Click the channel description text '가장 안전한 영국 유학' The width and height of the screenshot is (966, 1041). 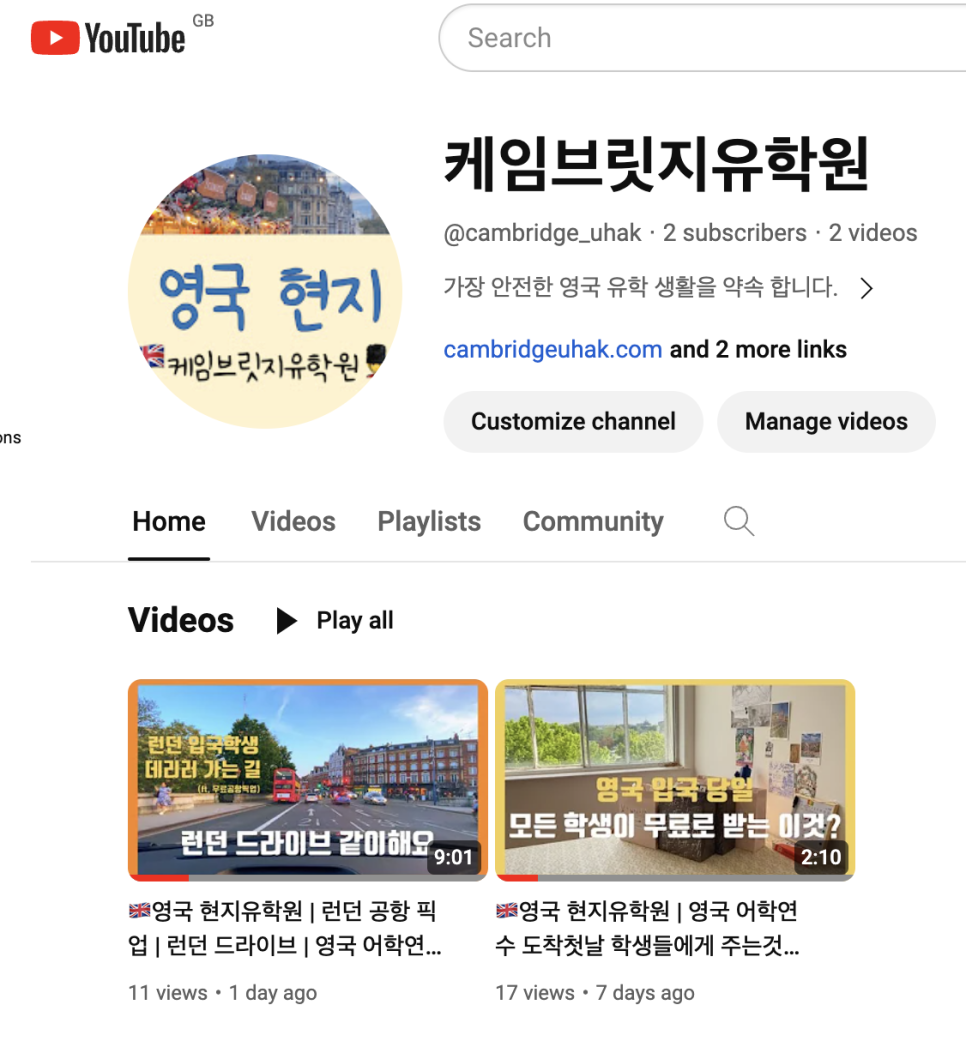point(640,287)
